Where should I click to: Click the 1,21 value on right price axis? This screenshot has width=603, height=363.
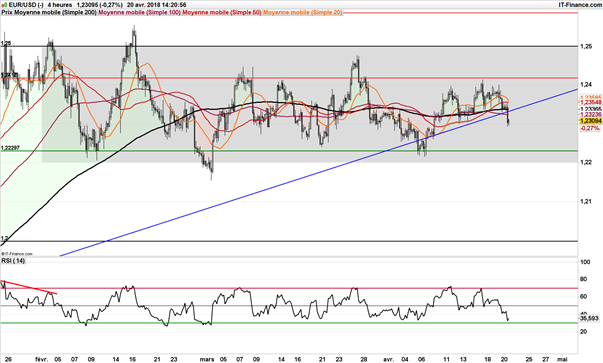pos(586,201)
